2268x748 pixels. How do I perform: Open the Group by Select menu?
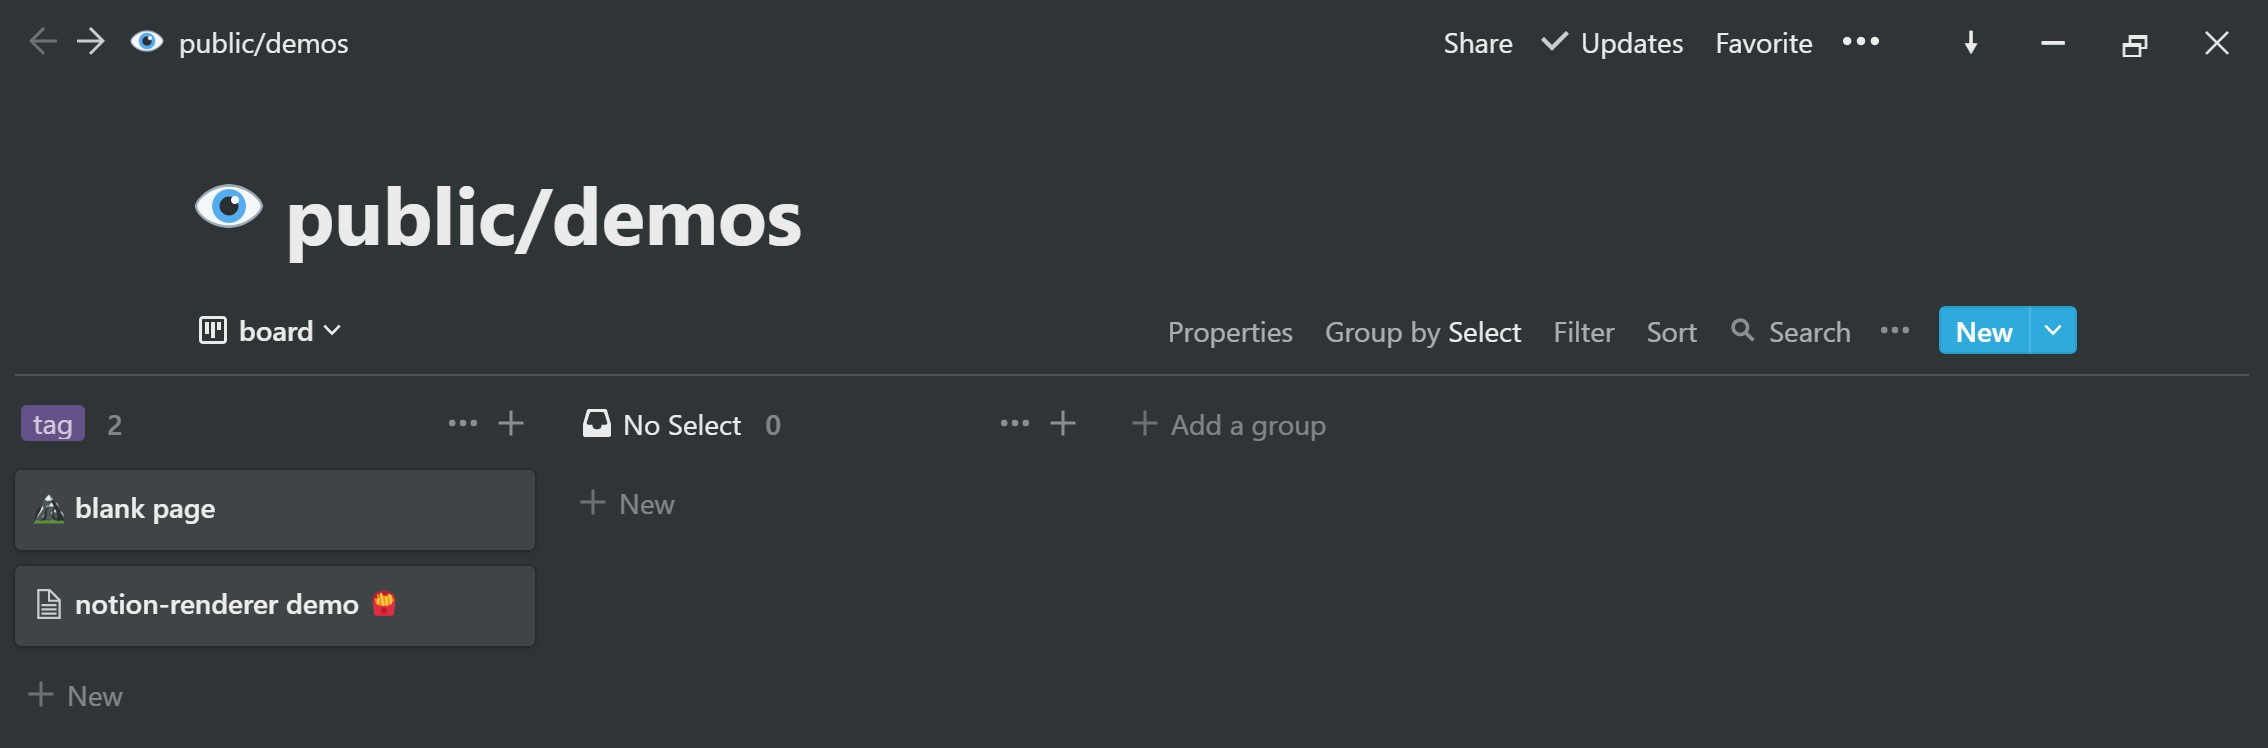[1423, 332]
